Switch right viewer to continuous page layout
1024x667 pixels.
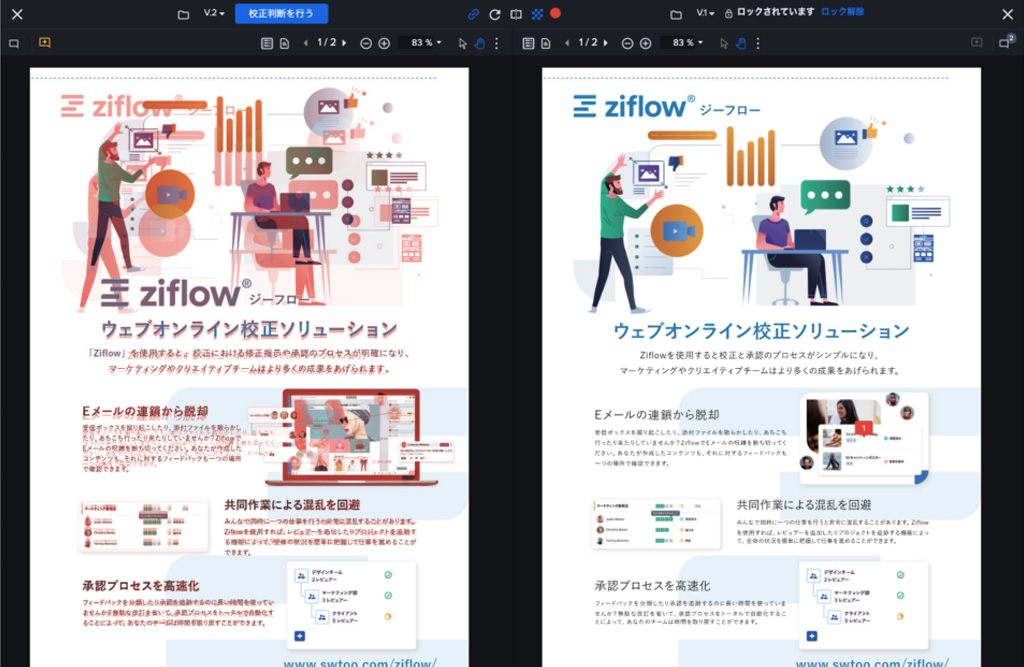click(x=528, y=44)
